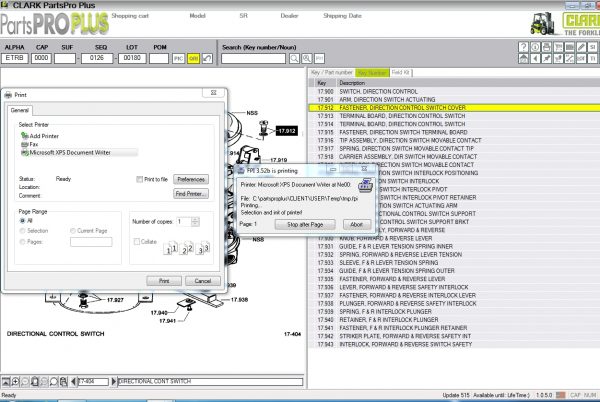Run search with magnifier icon
The height and width of the screenshot is (402, 600).
294,59
